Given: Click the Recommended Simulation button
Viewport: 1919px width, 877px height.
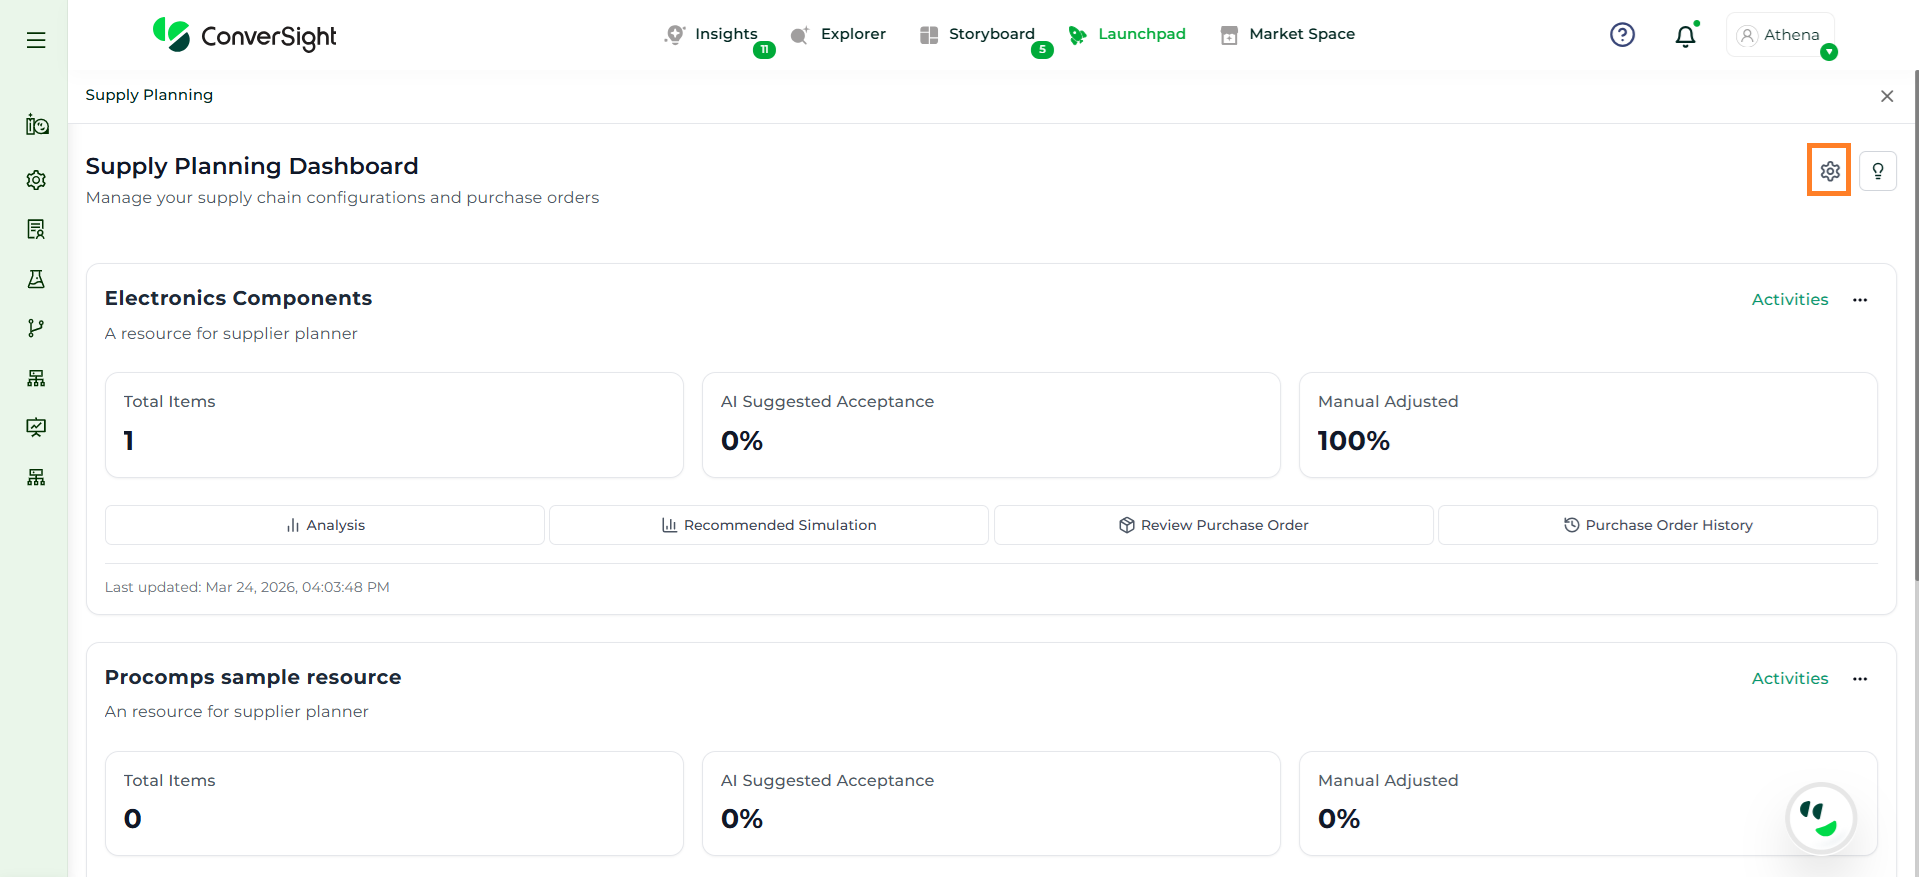Looking at the screenshot, I should pyautogui.click(x=768, y=525).
